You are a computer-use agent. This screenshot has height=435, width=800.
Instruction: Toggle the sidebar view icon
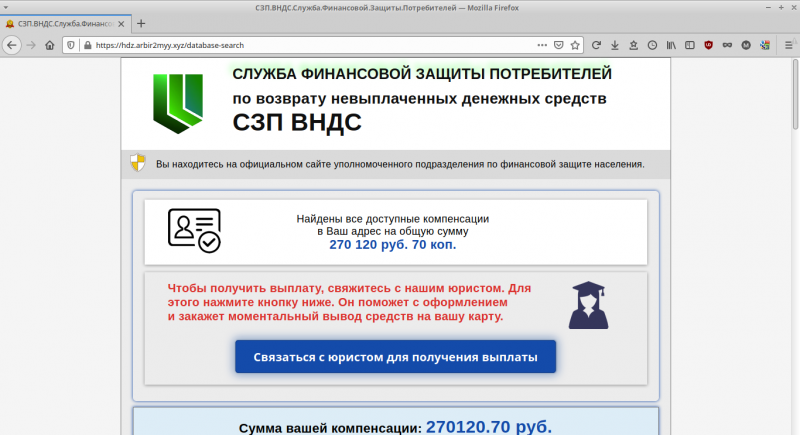point(690,45)
